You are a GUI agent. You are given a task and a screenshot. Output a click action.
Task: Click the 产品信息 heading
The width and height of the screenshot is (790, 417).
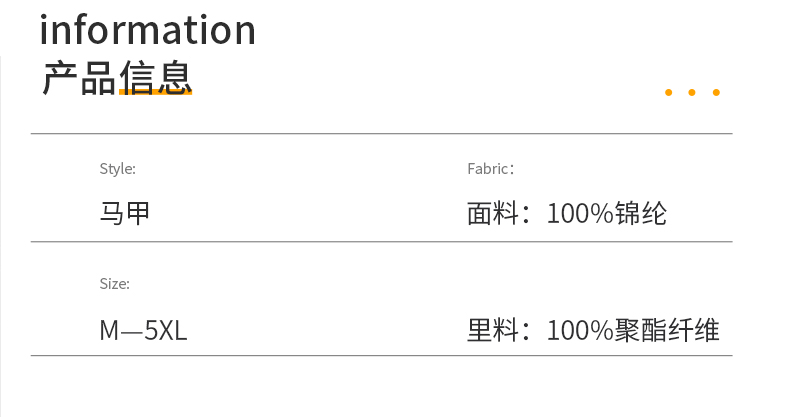[x=117, y=77]
